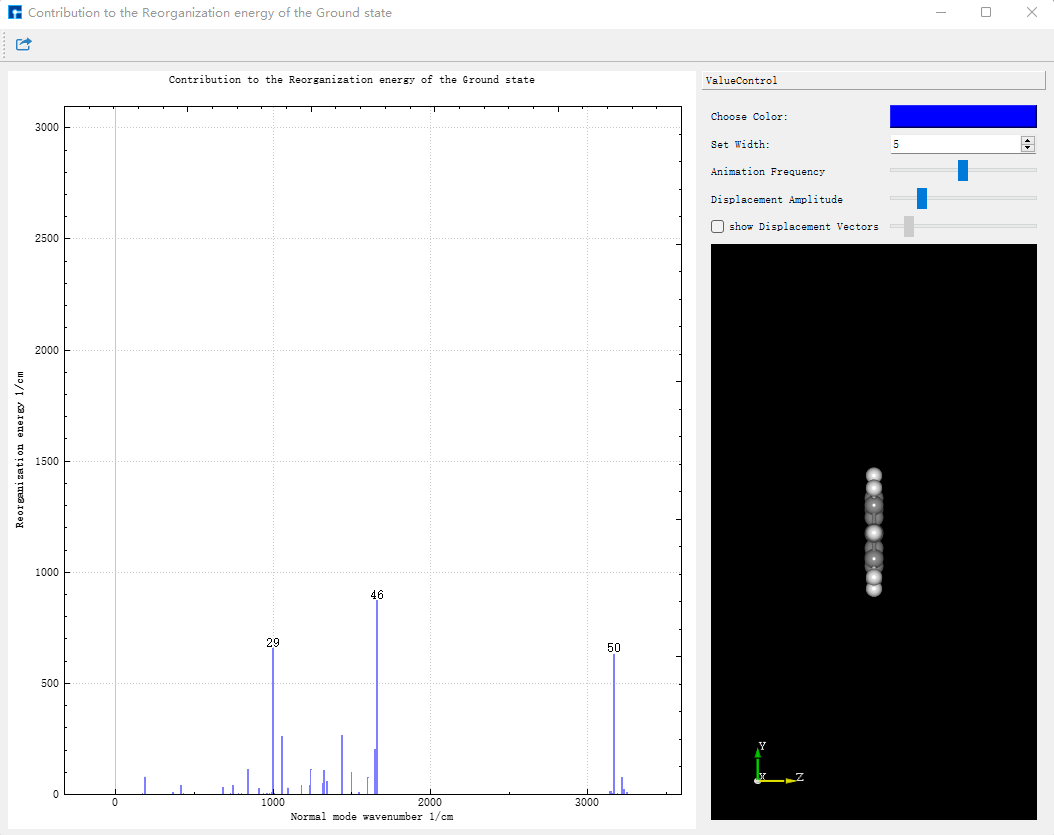Click the export/share toolbar icon
The image size is (1054, 835).
24,44
